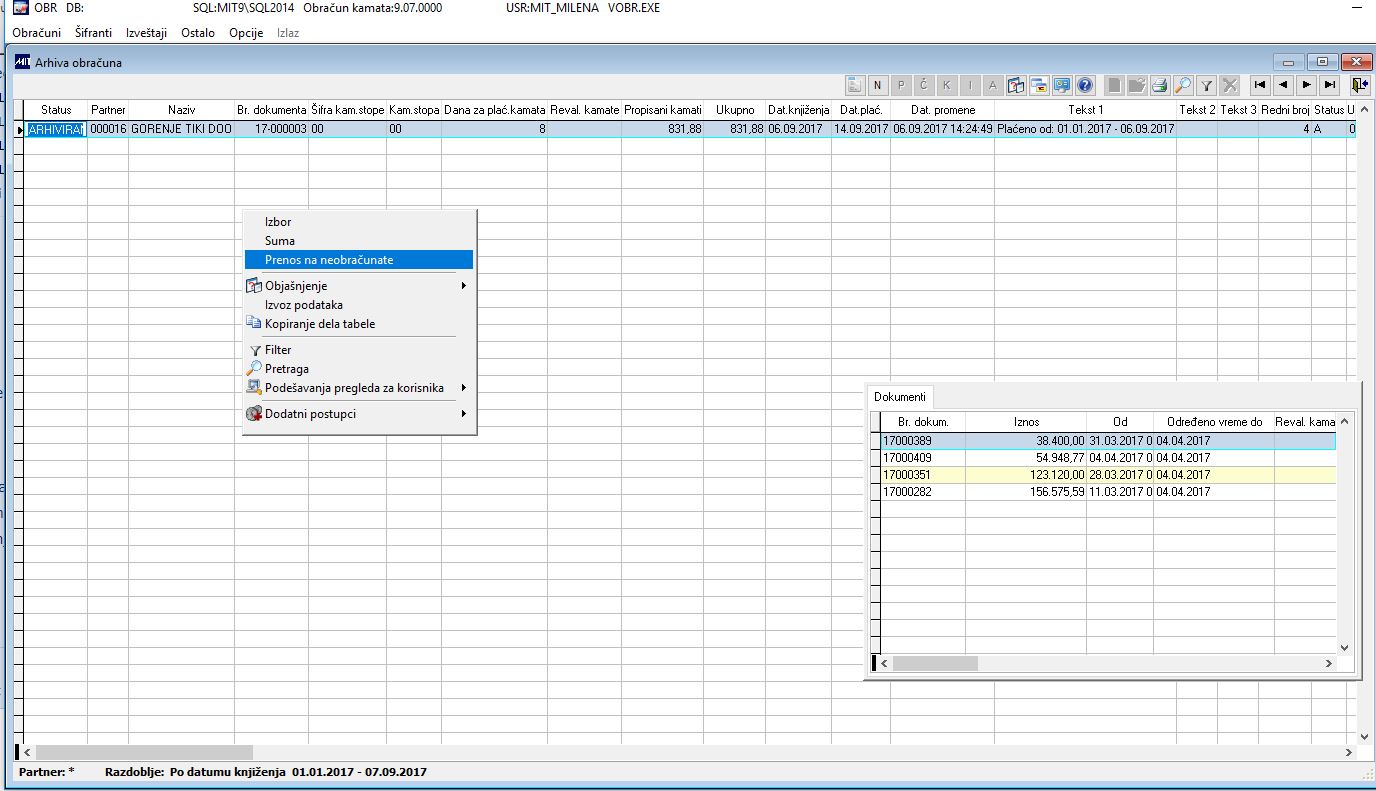Viewport: 1376px width, 791px height.
Task: Click the main grid horizontal scrollbar thumb
Action: 144,752
